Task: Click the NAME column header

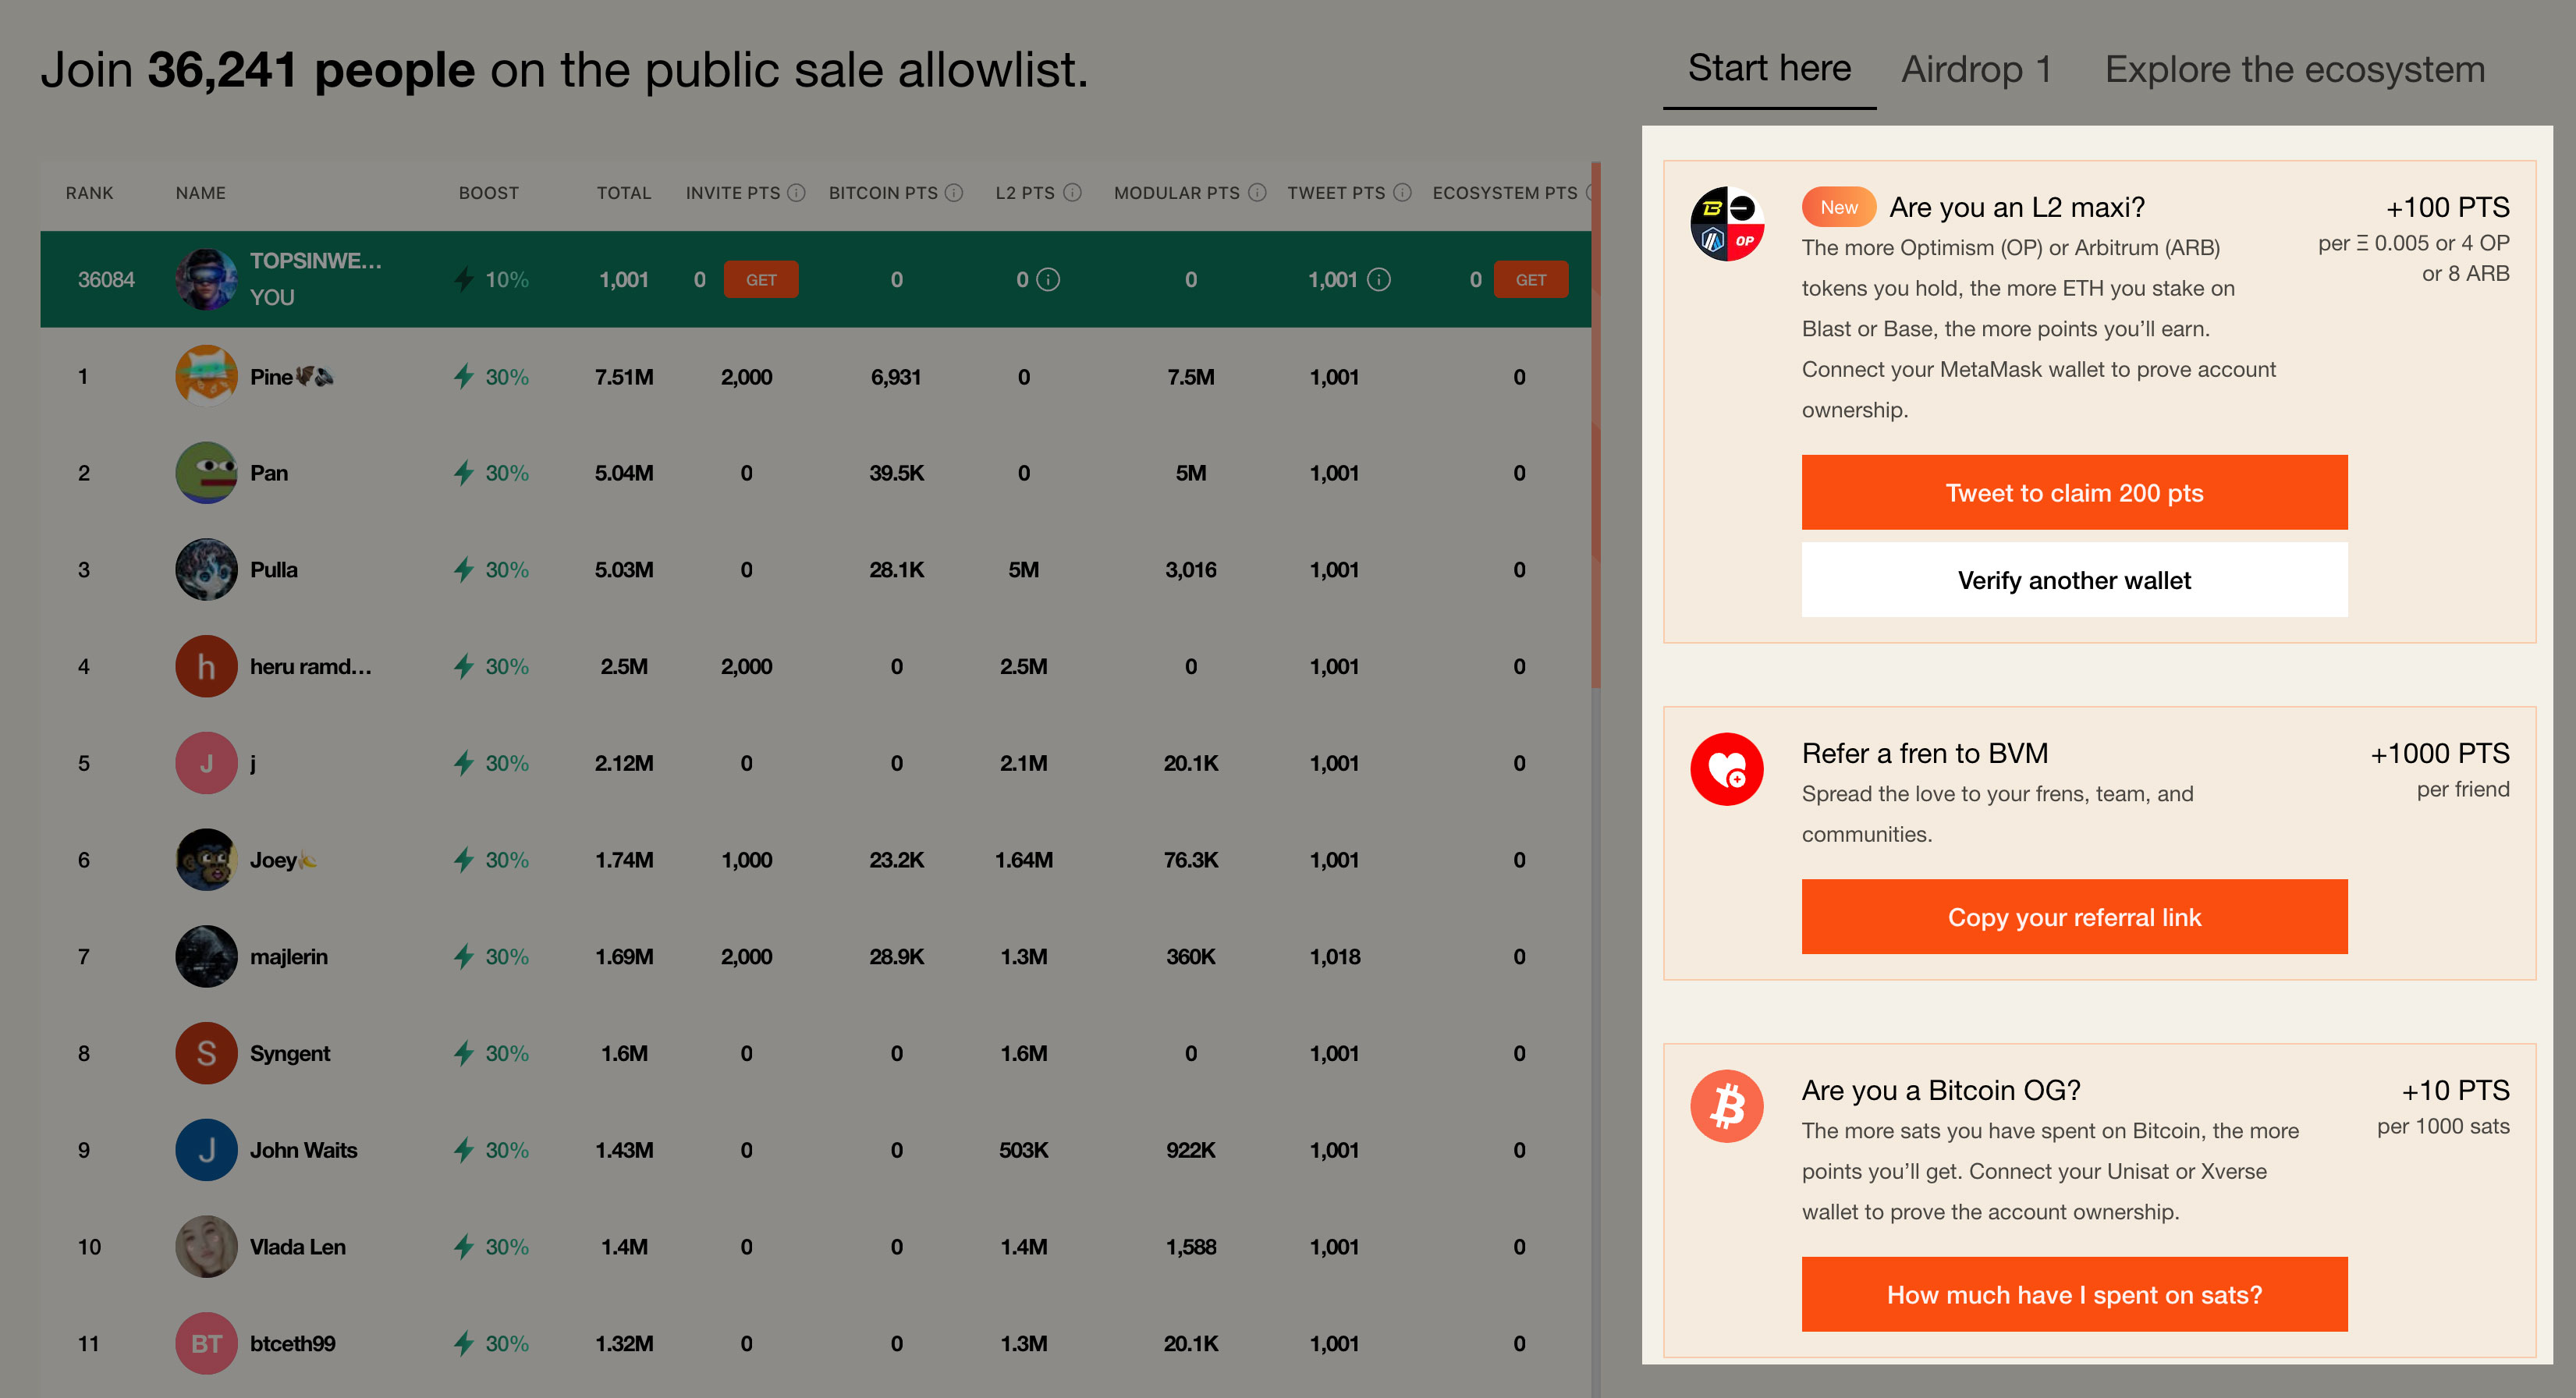Action: click(200, 193)
